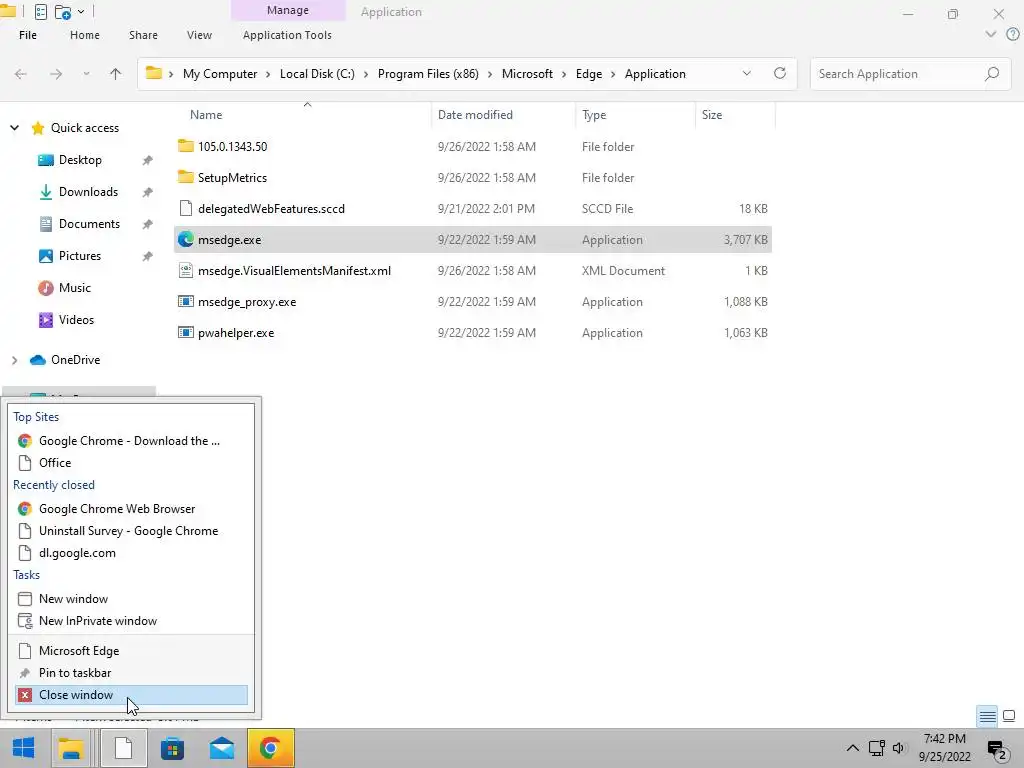Switch to large icons view layout
1024x768 pixels.
coord(1009,716)
